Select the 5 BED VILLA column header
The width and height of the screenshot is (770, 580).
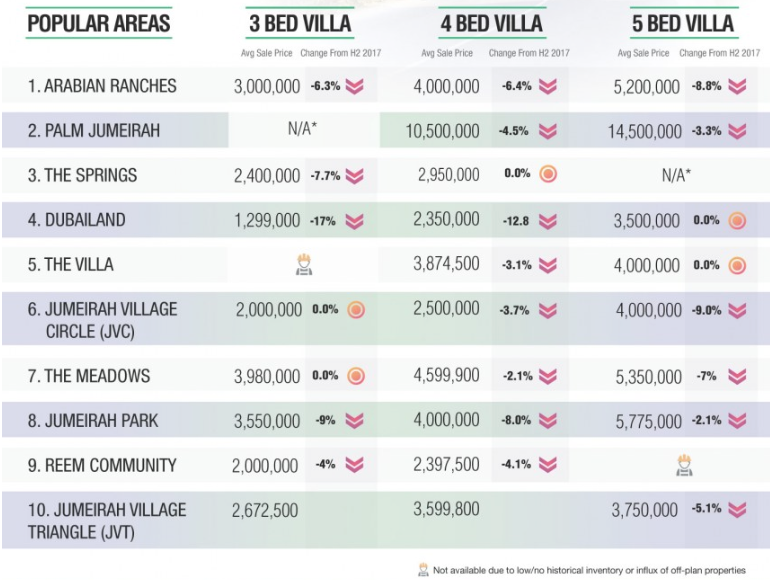click(x=683, y=23)
